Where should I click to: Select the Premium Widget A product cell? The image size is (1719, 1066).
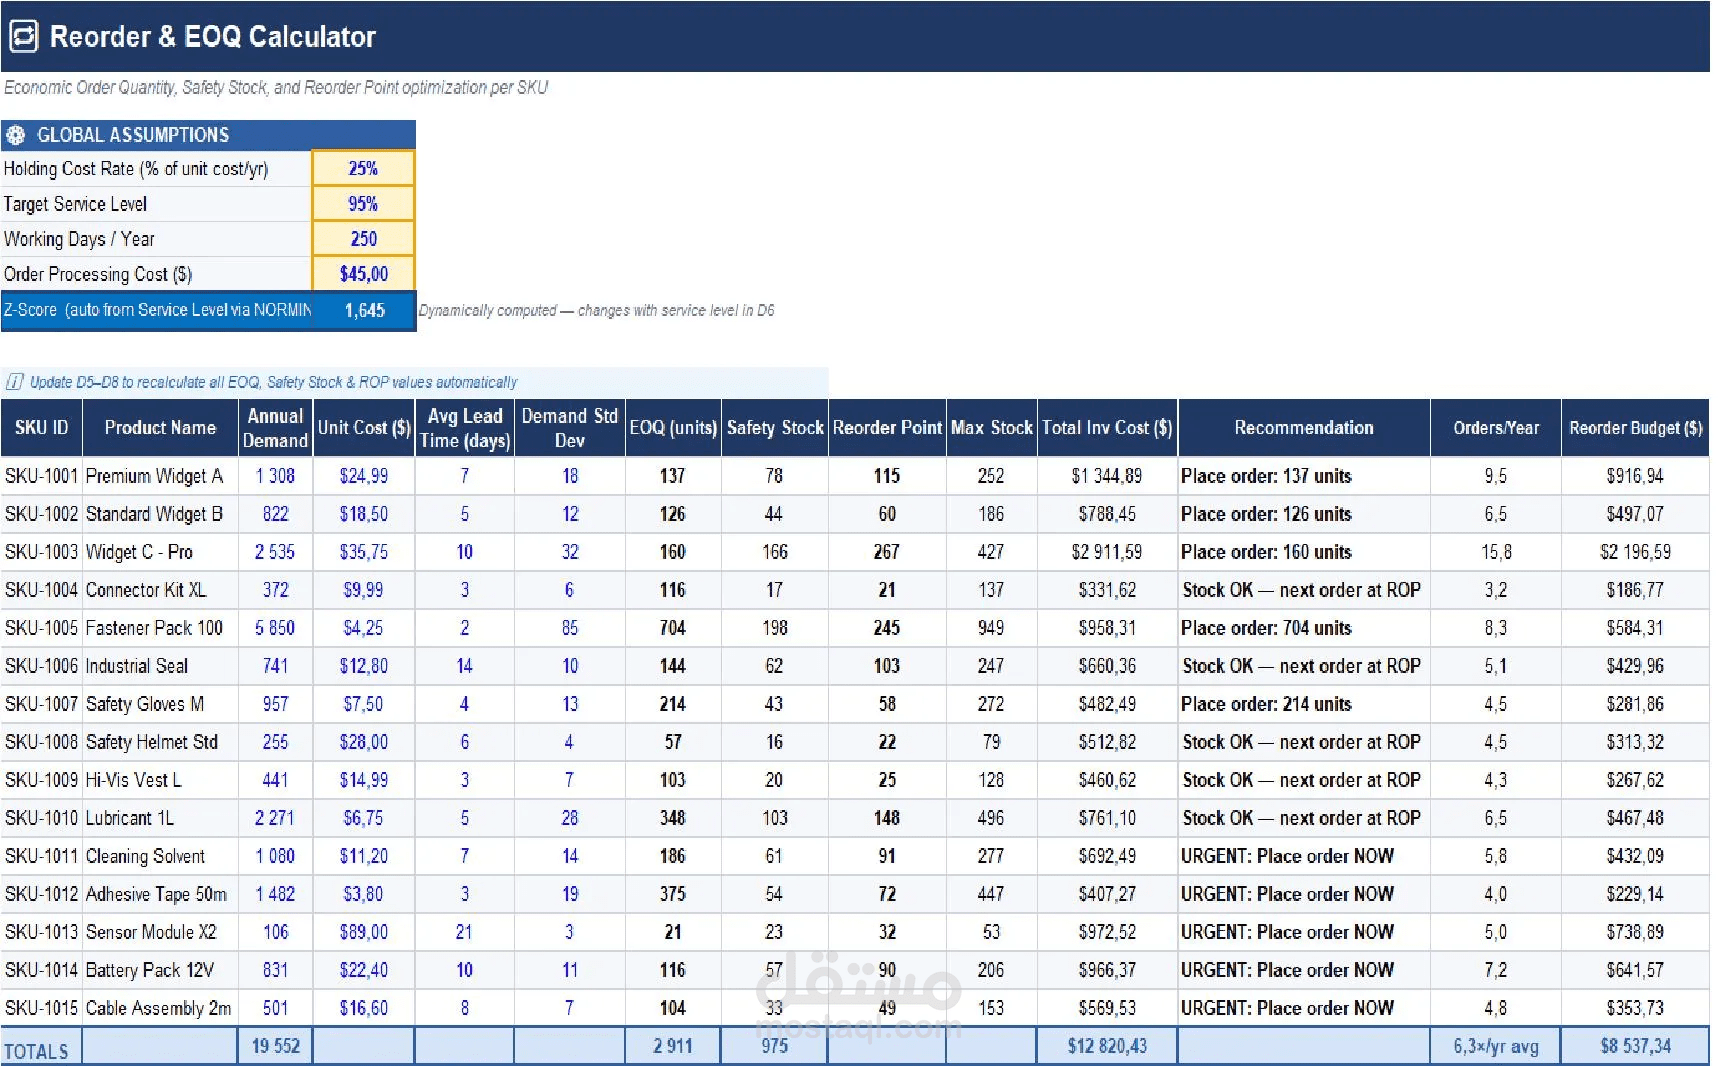click(160, 476)
